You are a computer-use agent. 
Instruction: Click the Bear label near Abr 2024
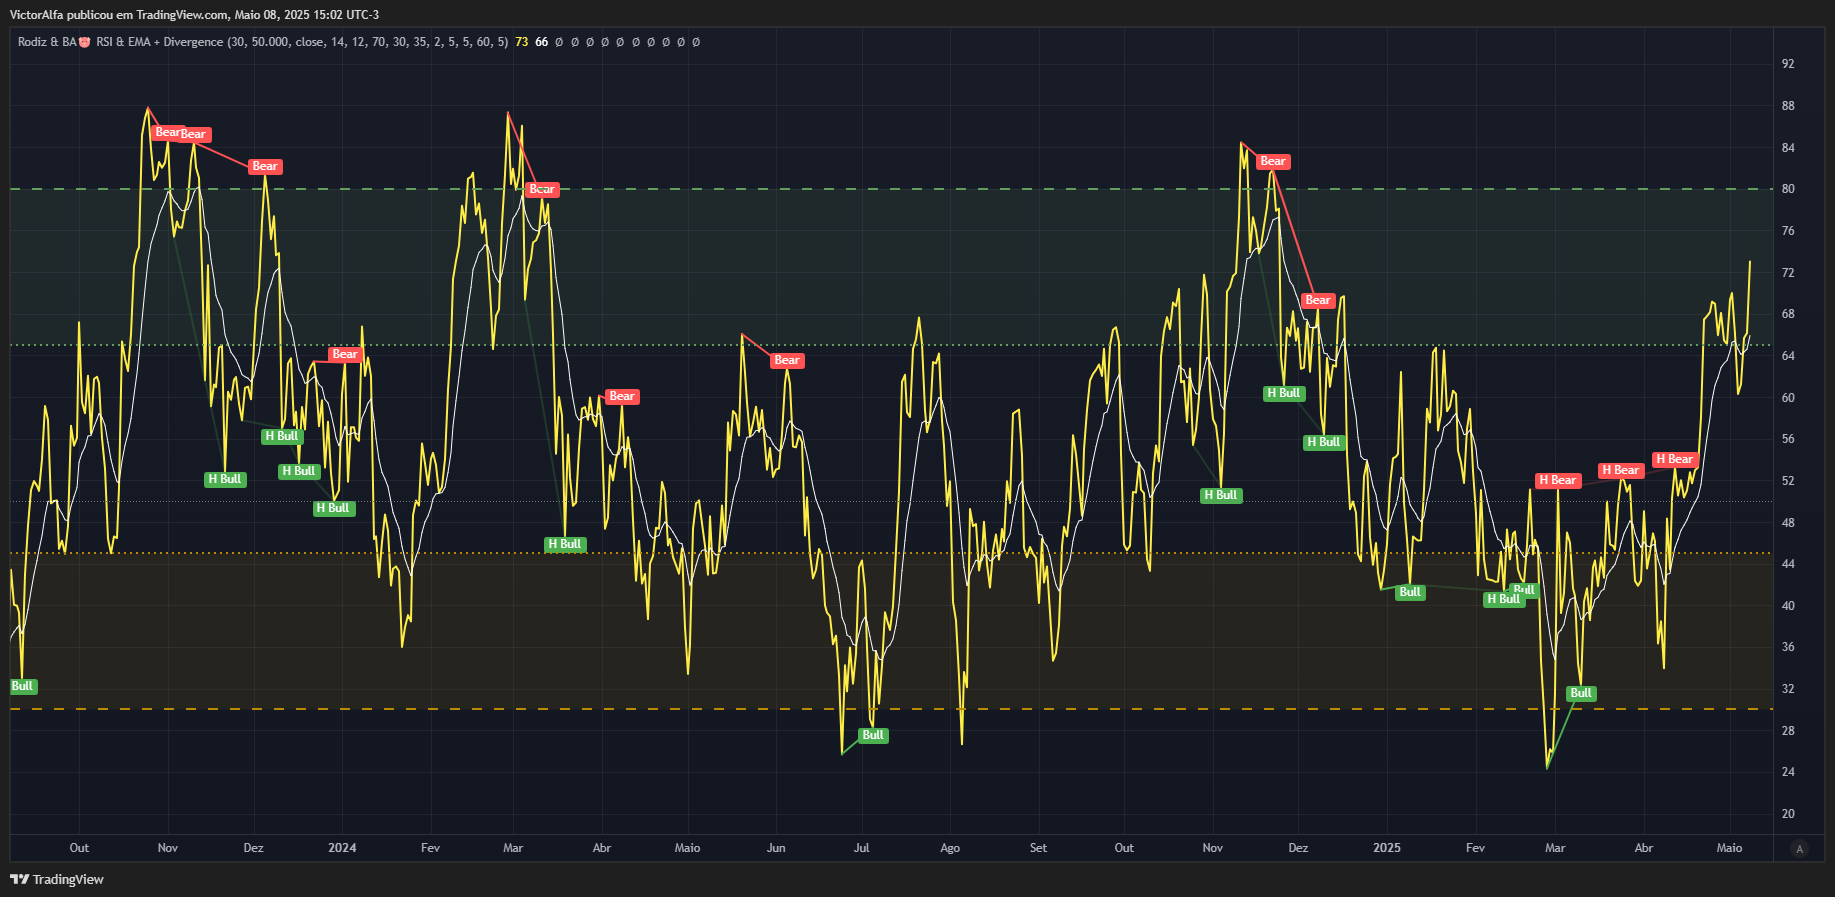pyautogui.click(x=622, y=396)
